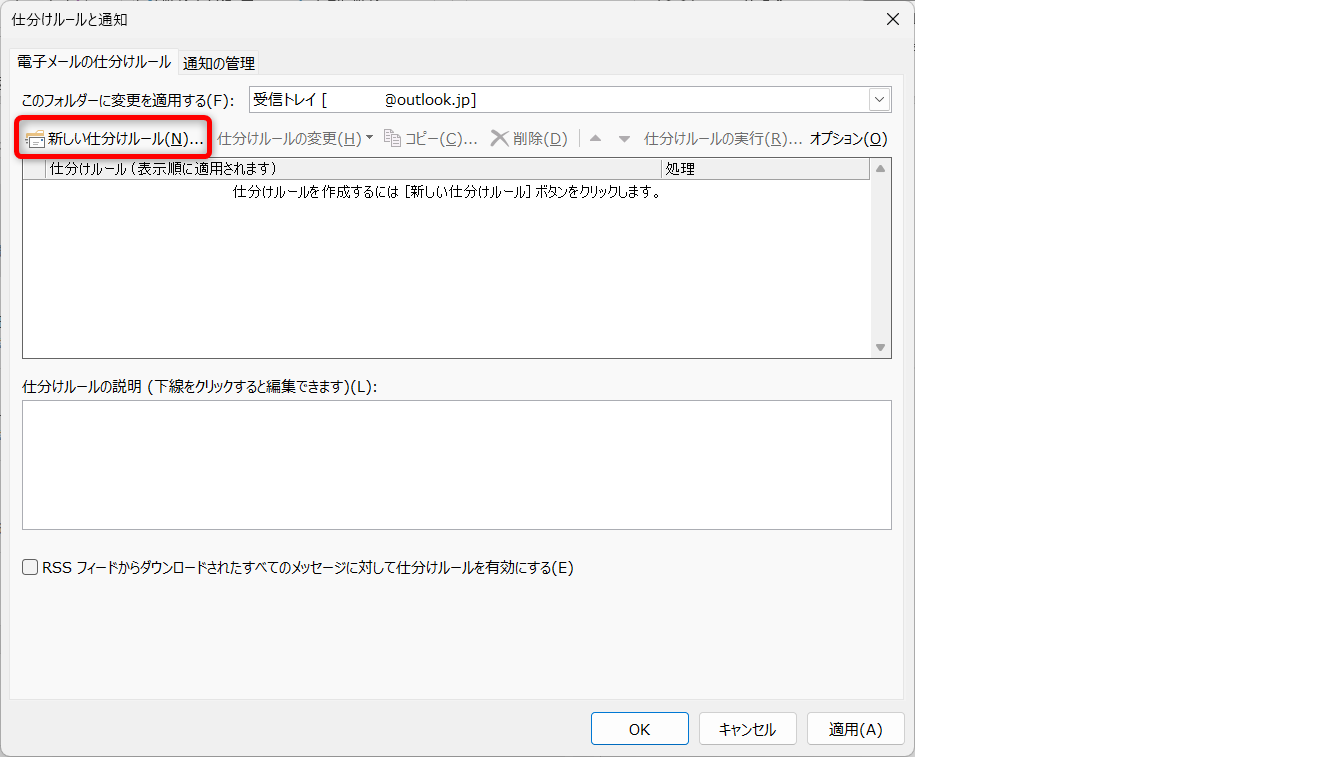Open オプション (Options)

point(848,139)
